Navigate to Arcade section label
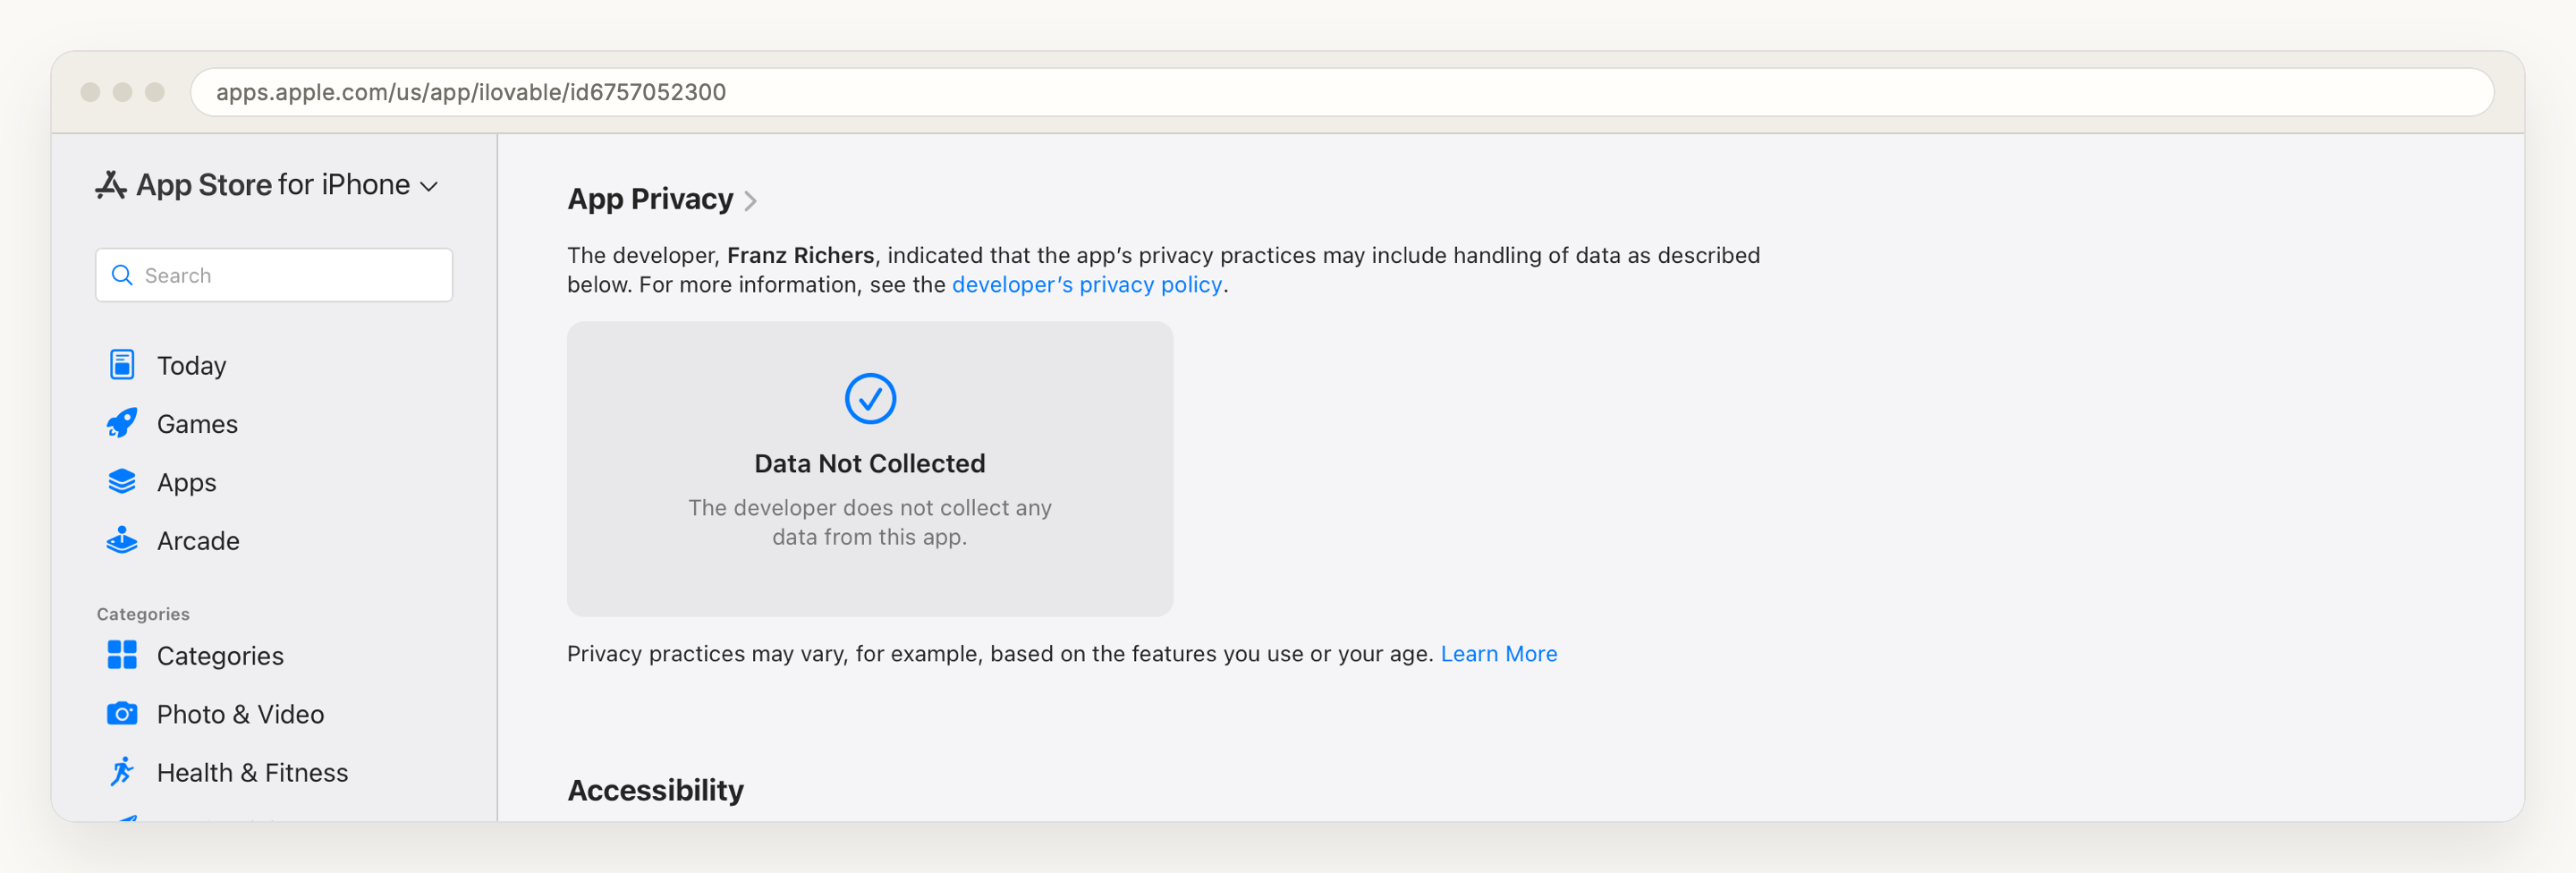2576x873 pixels. tap(198, 541)
